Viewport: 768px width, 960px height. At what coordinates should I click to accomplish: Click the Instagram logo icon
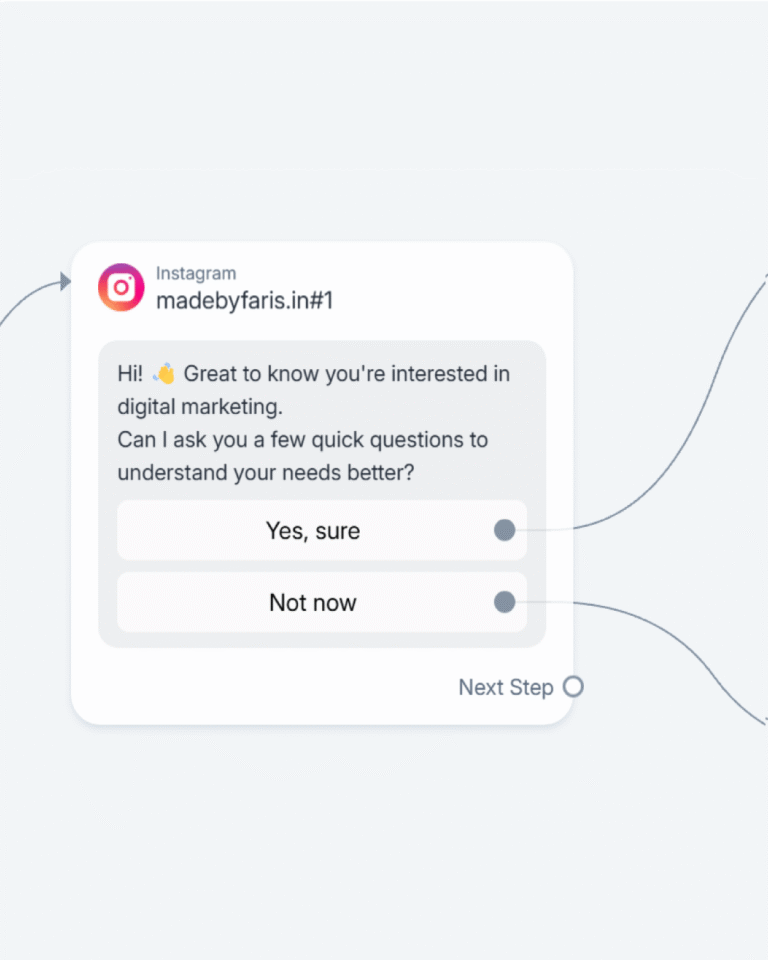(x=121, y=287)
